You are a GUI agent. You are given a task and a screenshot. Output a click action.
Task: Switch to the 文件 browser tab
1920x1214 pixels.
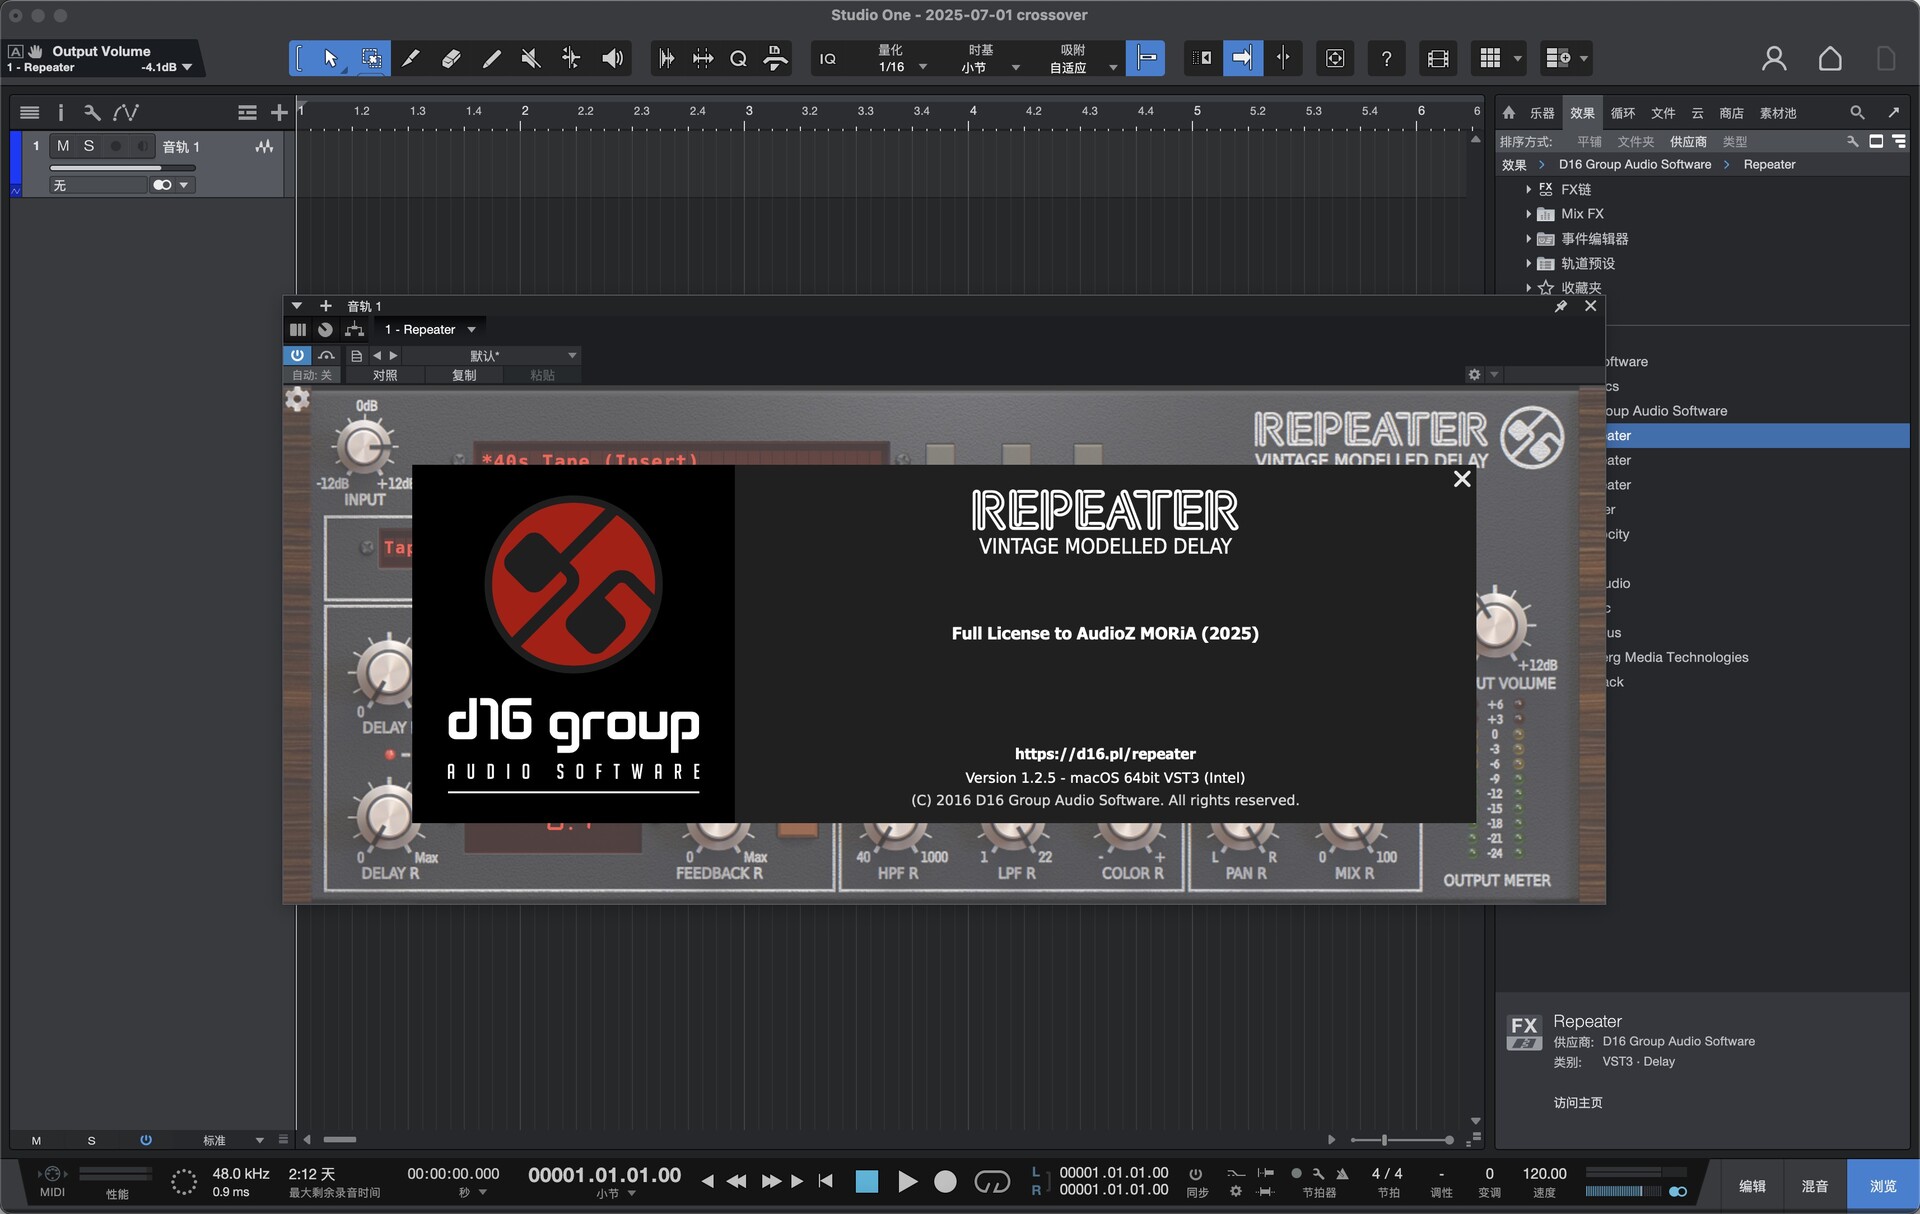pyautogui.click(x=1663, y=113)
